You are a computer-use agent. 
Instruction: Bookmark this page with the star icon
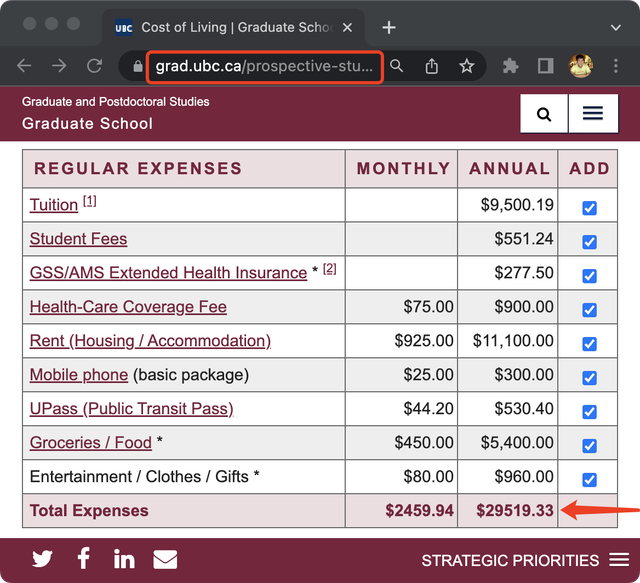[467, 66]
